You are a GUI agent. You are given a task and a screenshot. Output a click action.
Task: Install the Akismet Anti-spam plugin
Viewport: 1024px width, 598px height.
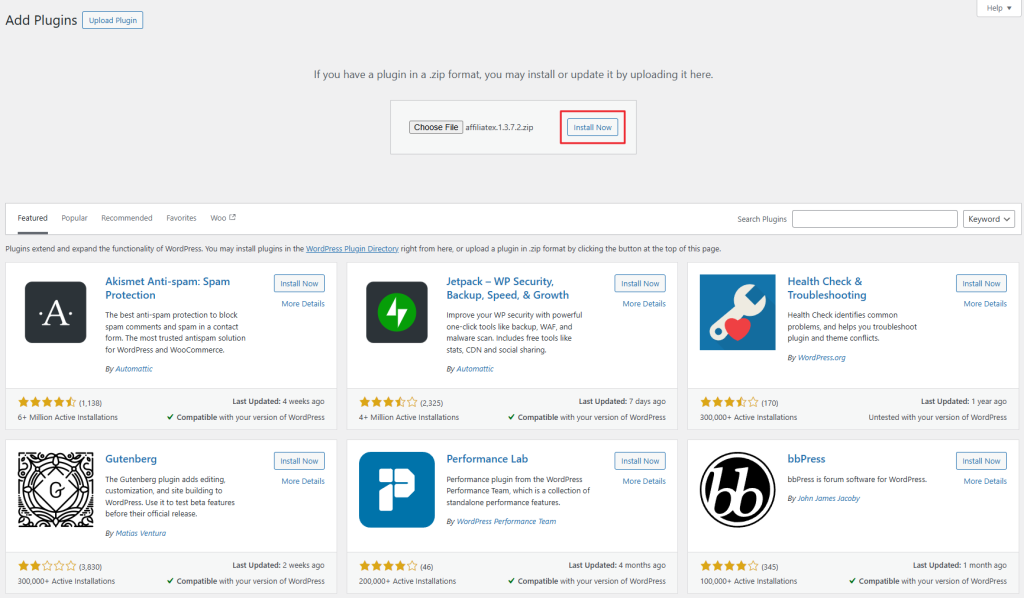(299, 283)
